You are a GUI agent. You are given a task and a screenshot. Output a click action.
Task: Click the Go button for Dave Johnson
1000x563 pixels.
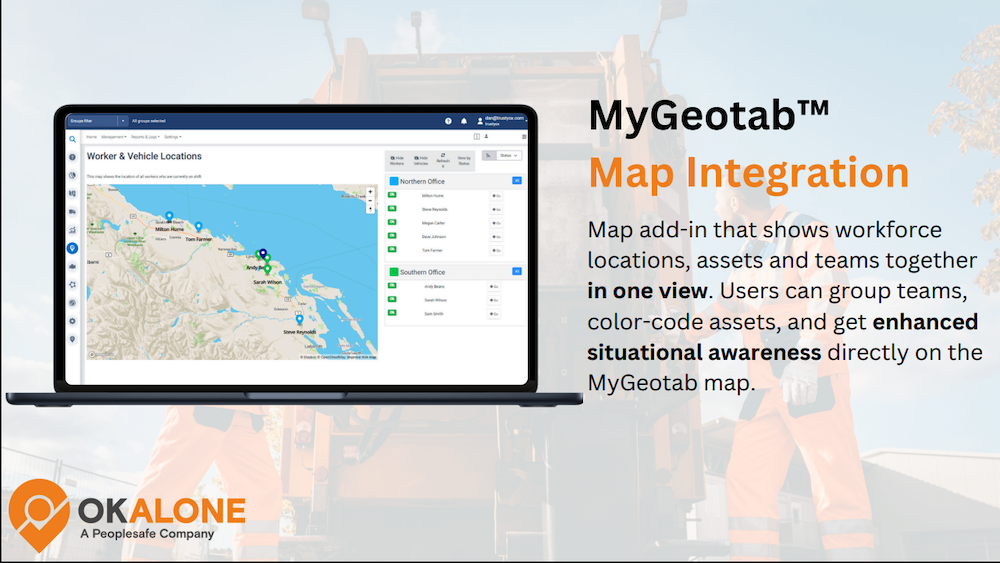(x=496, y=237)
